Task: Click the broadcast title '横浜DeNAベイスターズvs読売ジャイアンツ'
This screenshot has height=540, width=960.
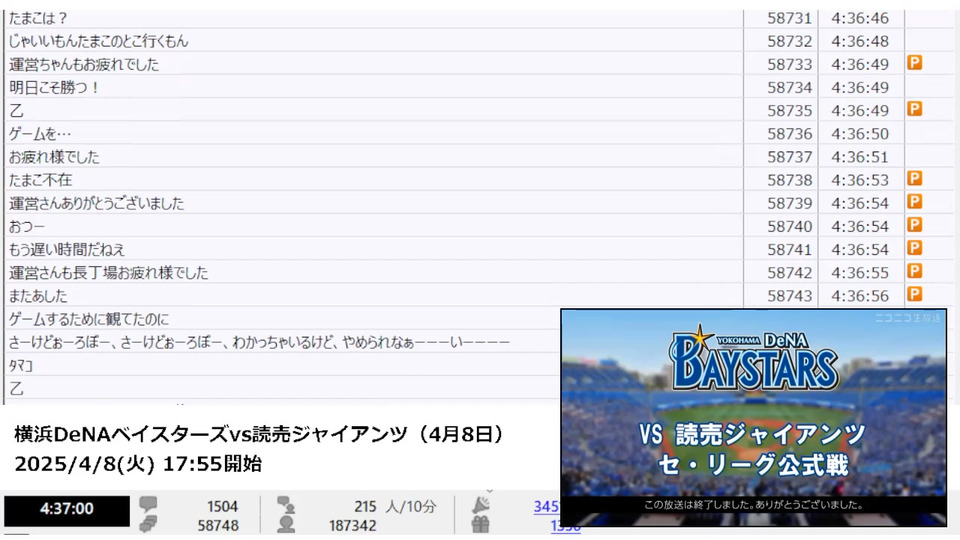Action: 211,434
